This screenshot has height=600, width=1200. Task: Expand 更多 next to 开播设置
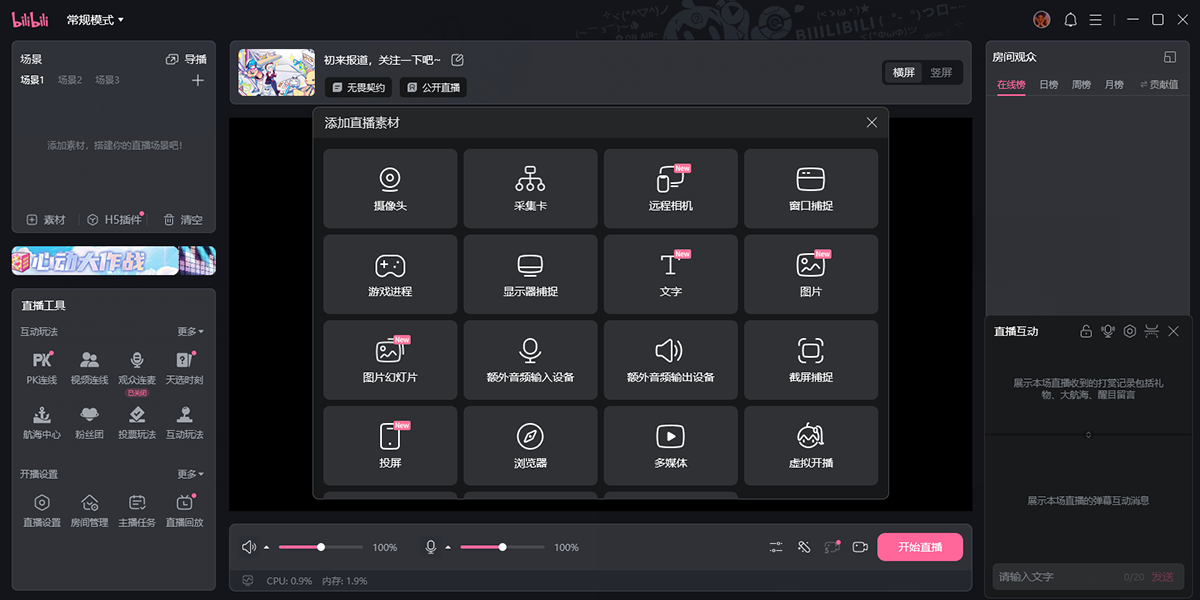pyautogui.click(x=191, y=474)
